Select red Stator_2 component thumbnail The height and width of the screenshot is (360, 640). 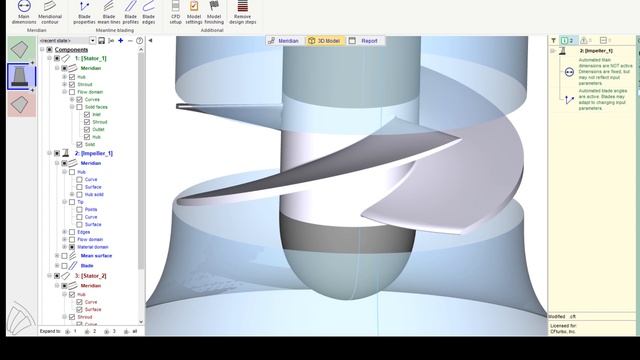(x=21, y=104)
